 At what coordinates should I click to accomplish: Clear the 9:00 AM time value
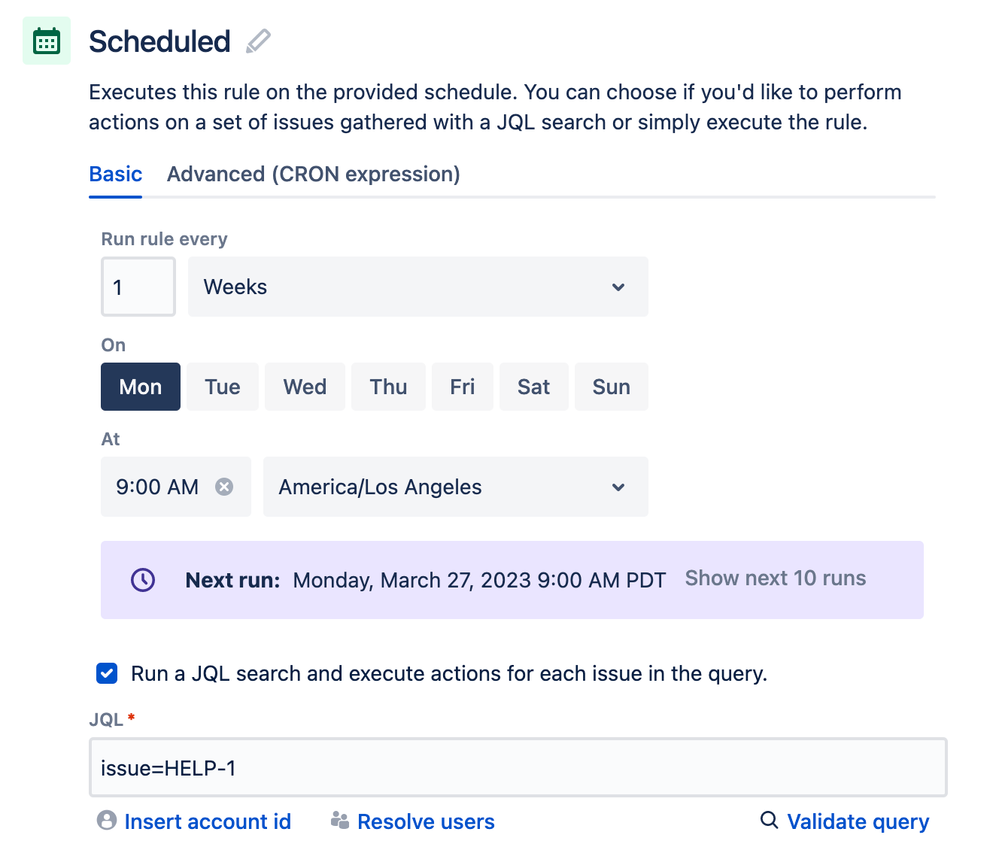tap(224, 487)
